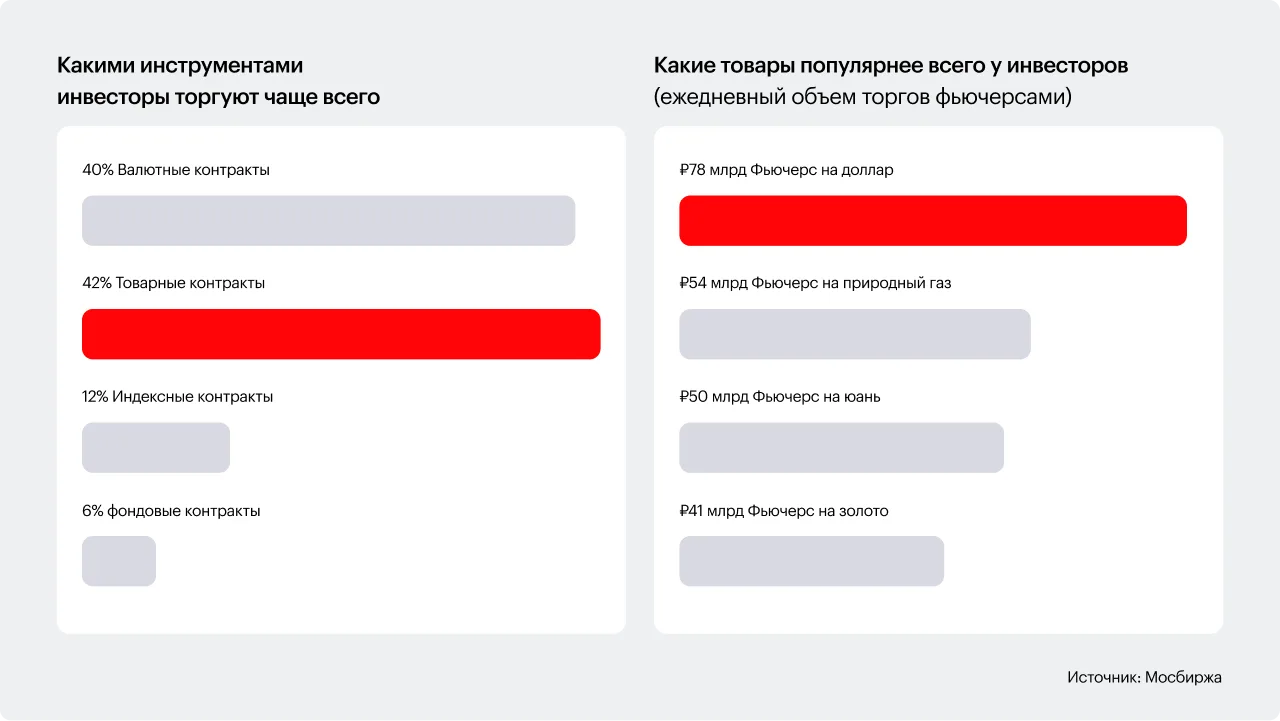Click the natural gas futures gray bar
The image size is (1280, 721).
854,334
